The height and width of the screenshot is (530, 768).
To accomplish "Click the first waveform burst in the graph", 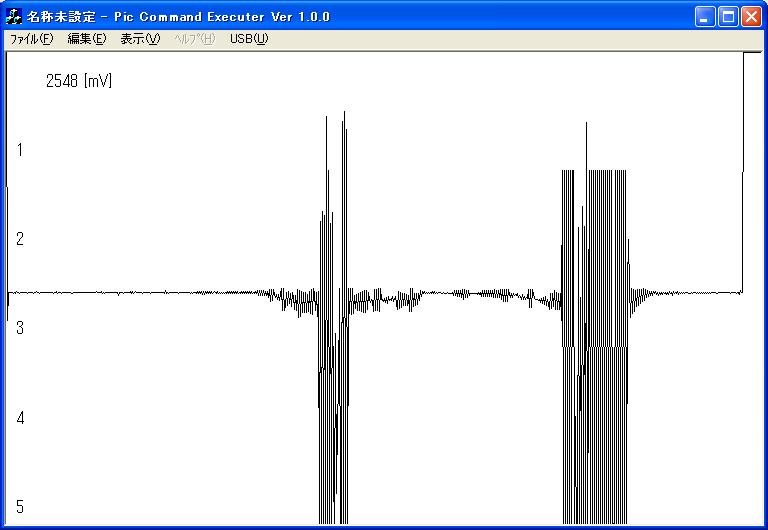I will (x=333, y=300).
